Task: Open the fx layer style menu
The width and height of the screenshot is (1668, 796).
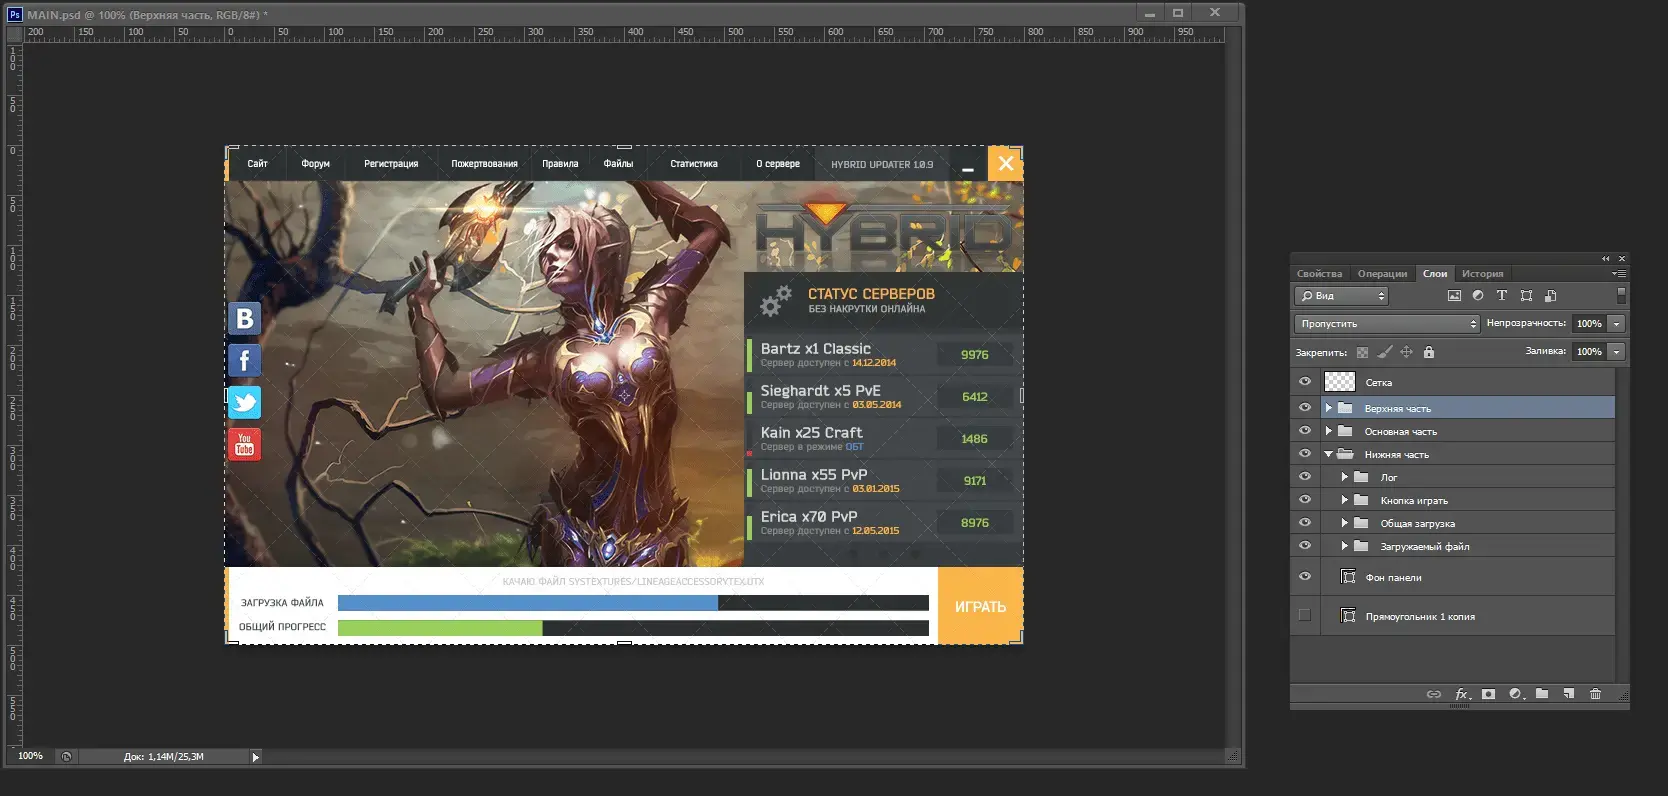Action: click(x=1462, y=694)
